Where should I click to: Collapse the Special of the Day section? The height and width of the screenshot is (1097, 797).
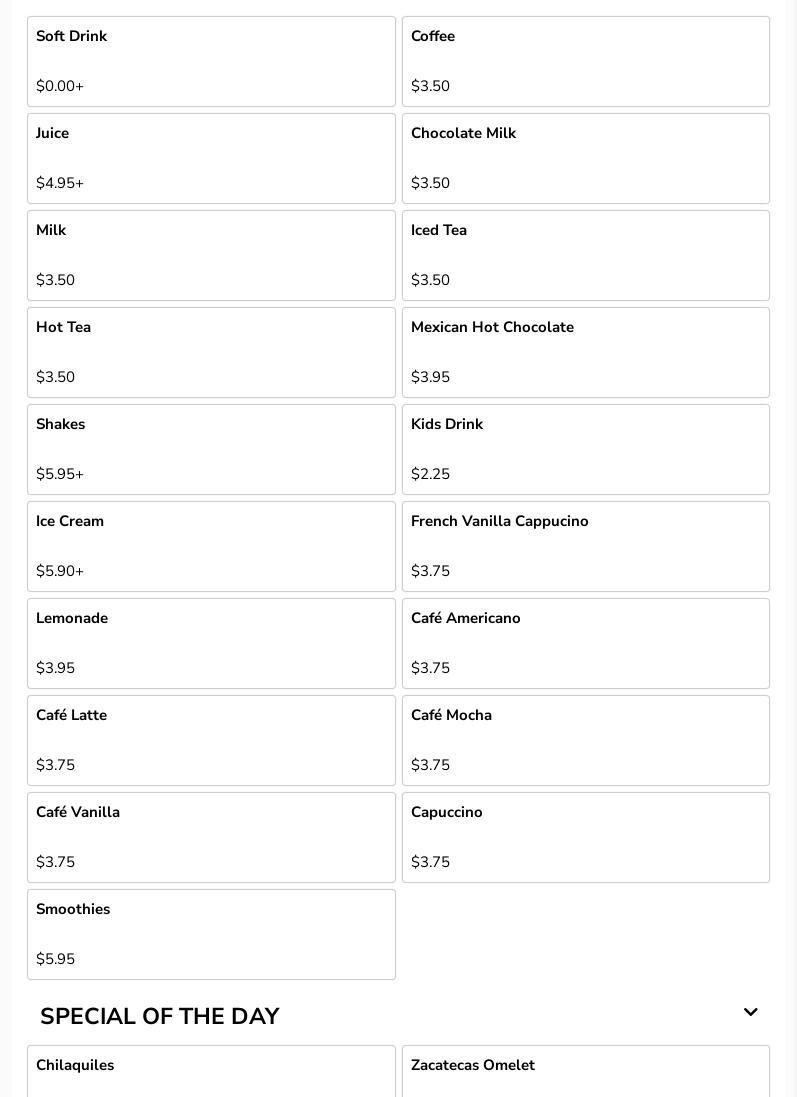[750, 1013]
